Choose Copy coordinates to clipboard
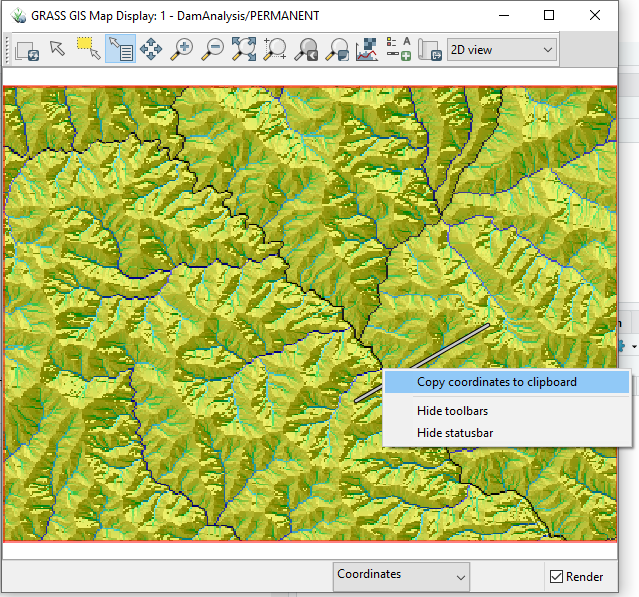This screenshot has height=597, width=639. click(x=496, y=382)
